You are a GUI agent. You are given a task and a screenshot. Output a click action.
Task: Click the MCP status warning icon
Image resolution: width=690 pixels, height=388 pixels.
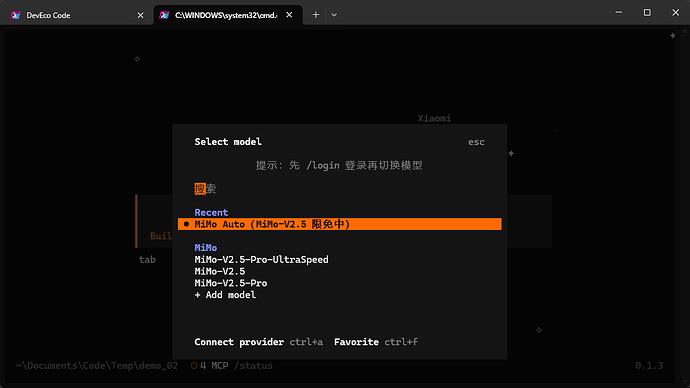click(x=194, y=366)
